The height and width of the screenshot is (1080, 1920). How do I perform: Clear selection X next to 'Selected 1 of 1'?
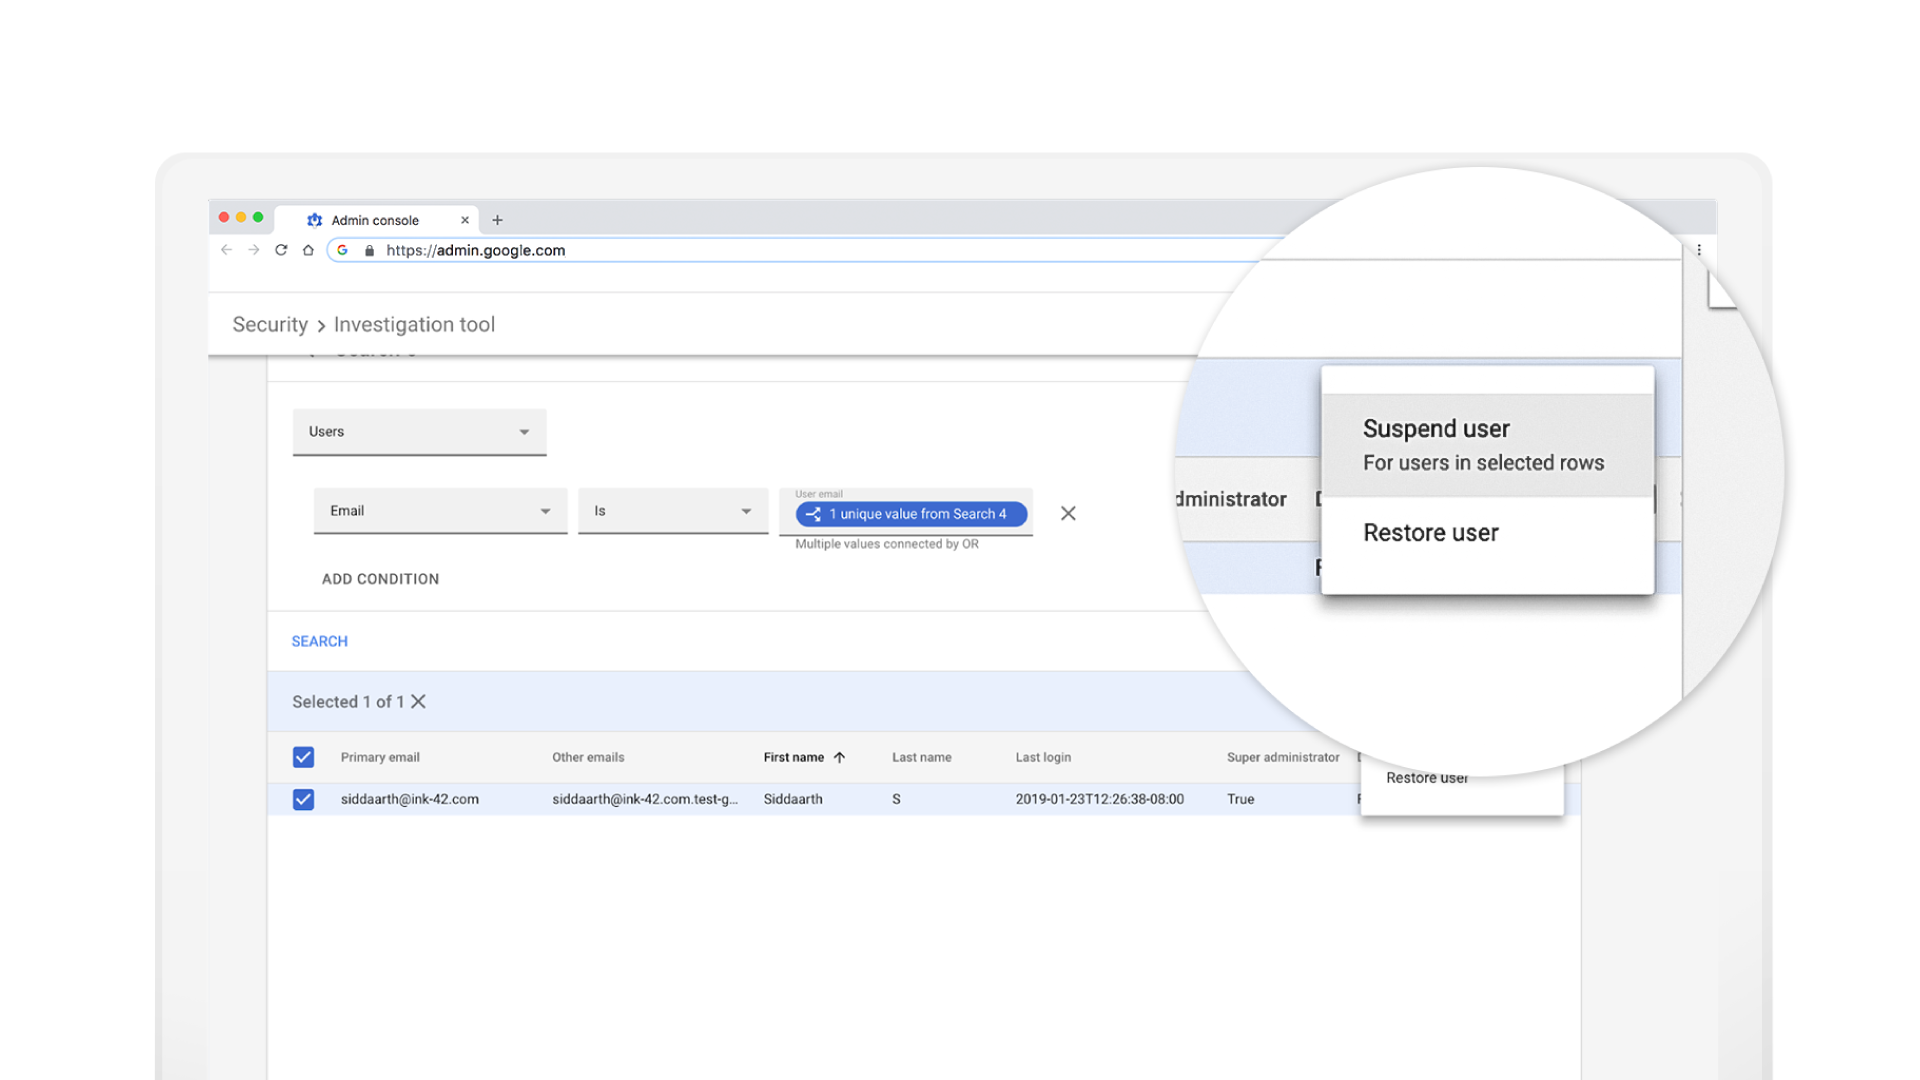pyautogui.click(x=418, y=702)
